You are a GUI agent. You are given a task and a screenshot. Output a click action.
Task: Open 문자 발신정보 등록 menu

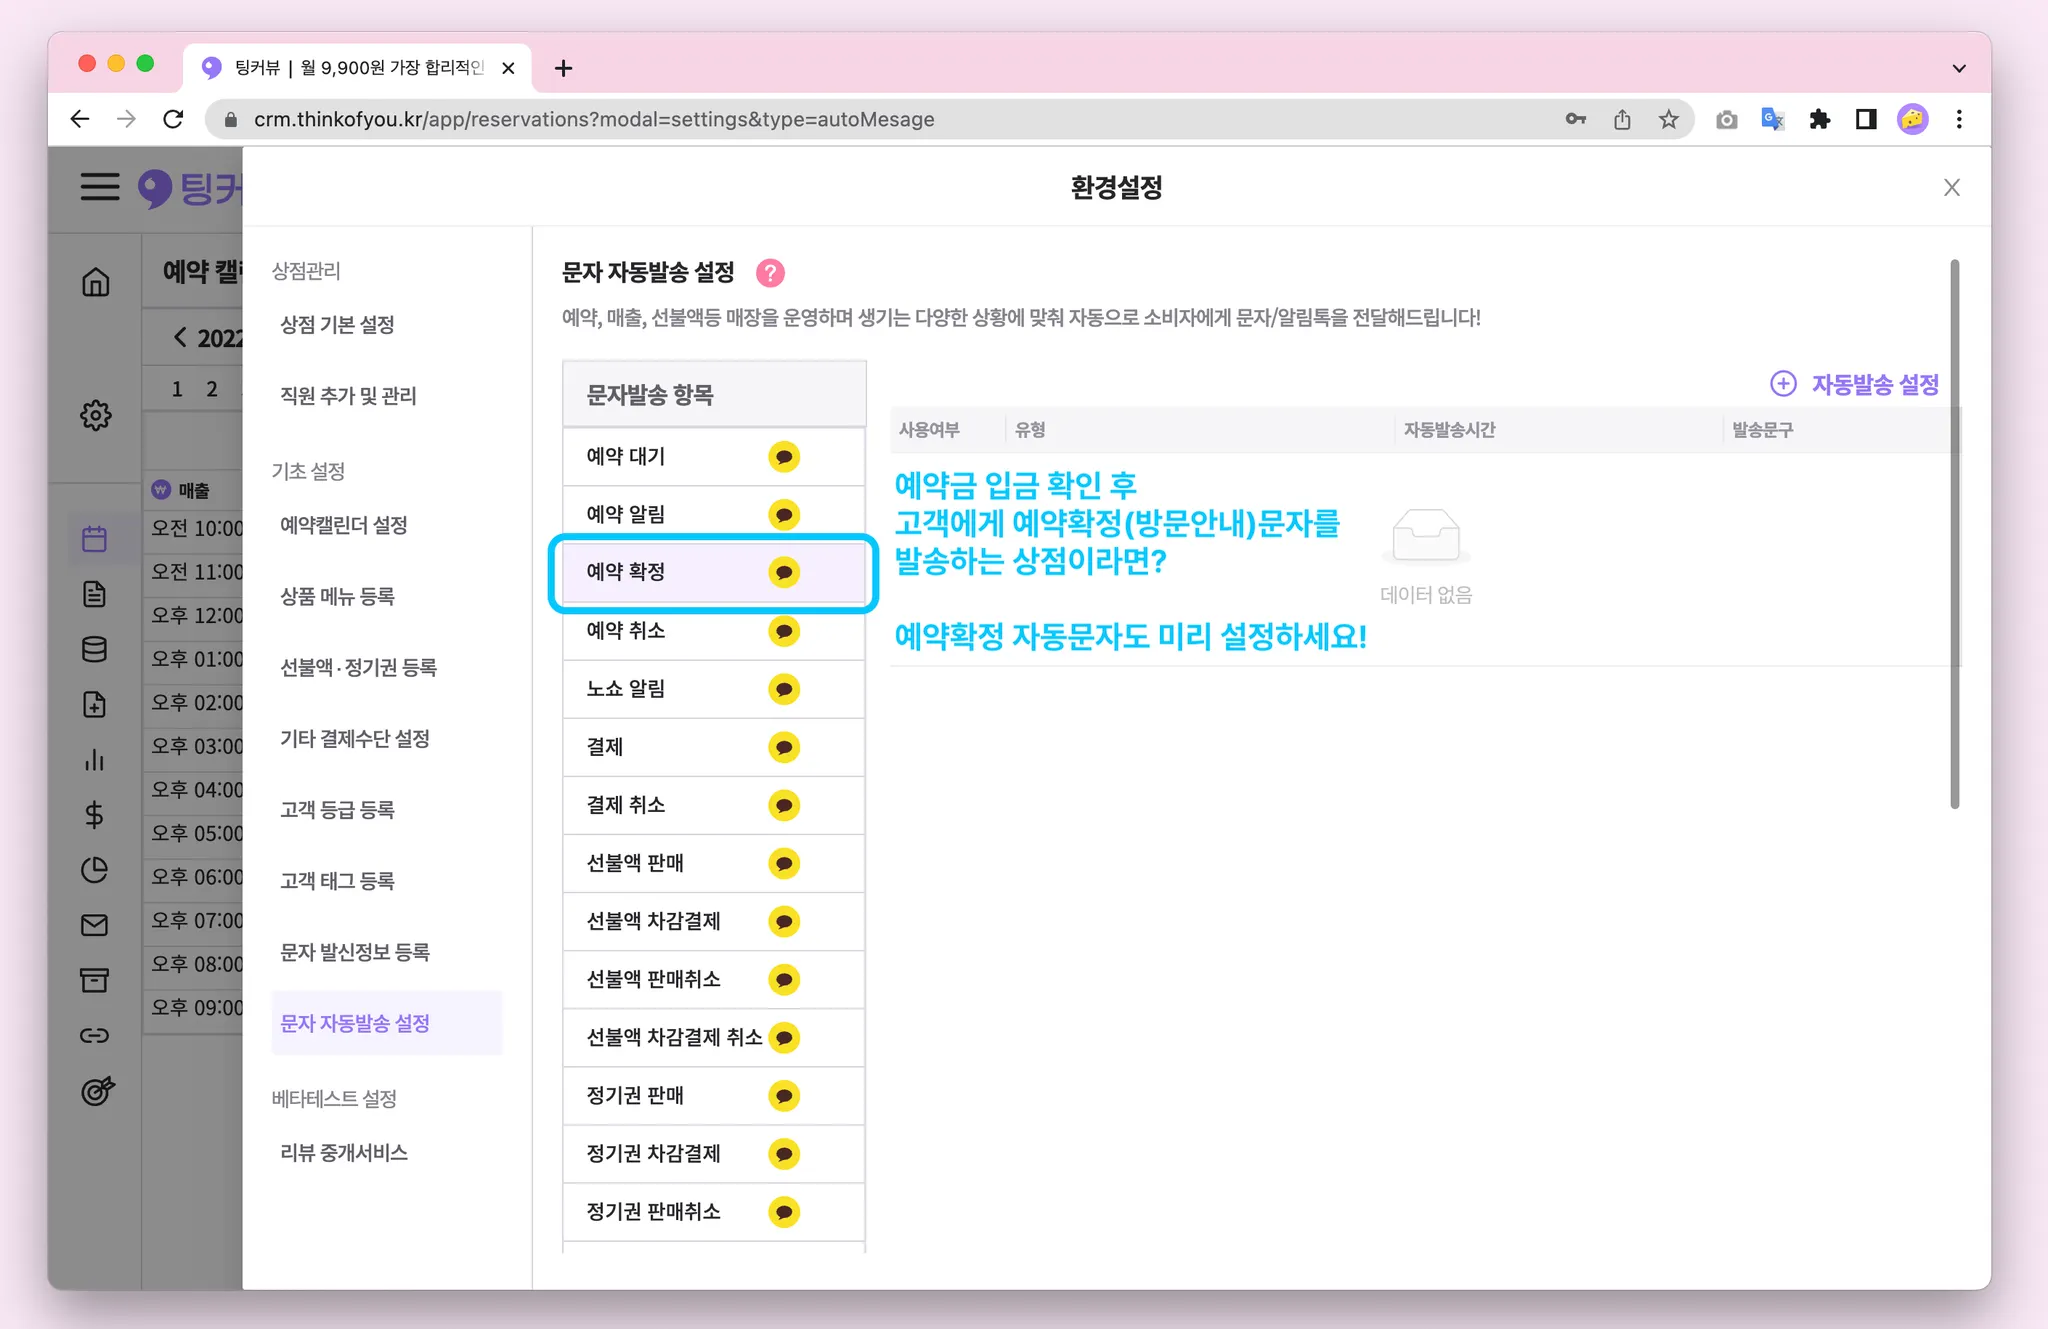[355, 952]
